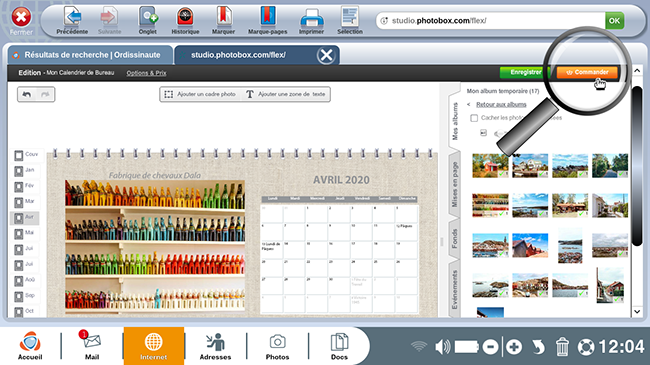
Task: Add a text box with Ajouter une zone de texte
Action: coord(286,94)
